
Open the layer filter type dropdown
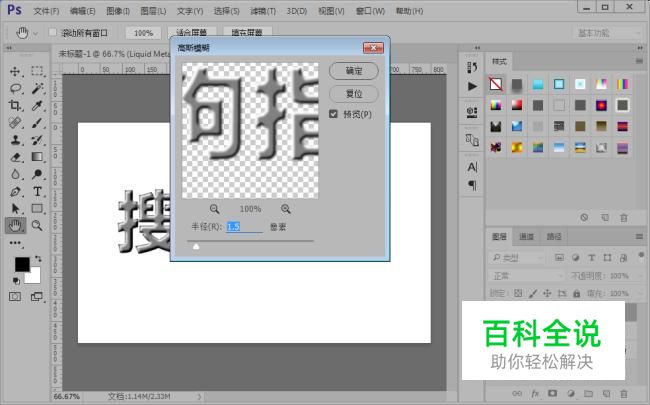tap(517, 258)
